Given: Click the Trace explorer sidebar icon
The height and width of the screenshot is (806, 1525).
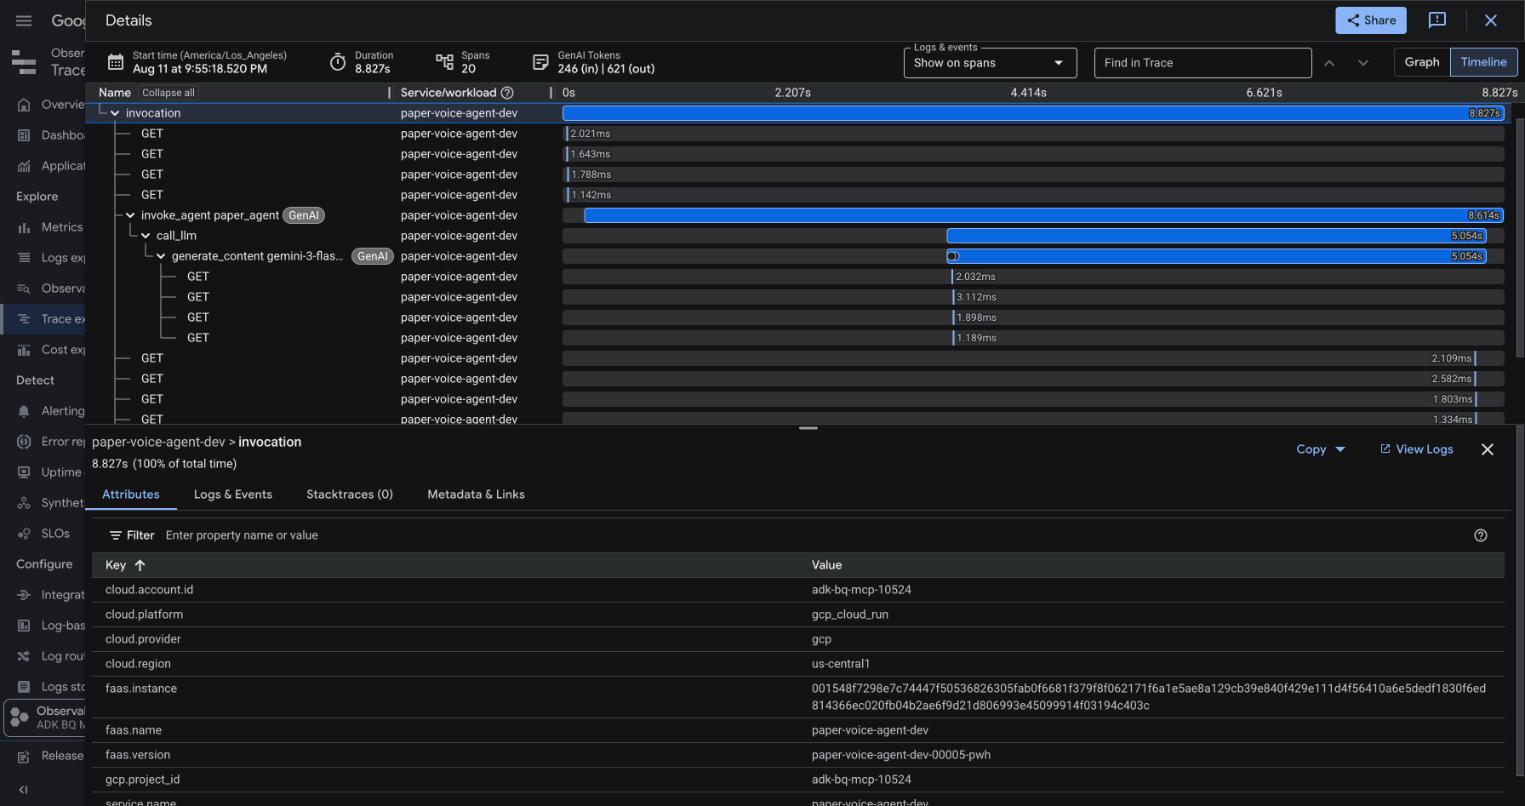Looking at the screenshot, I should [24, 319].
